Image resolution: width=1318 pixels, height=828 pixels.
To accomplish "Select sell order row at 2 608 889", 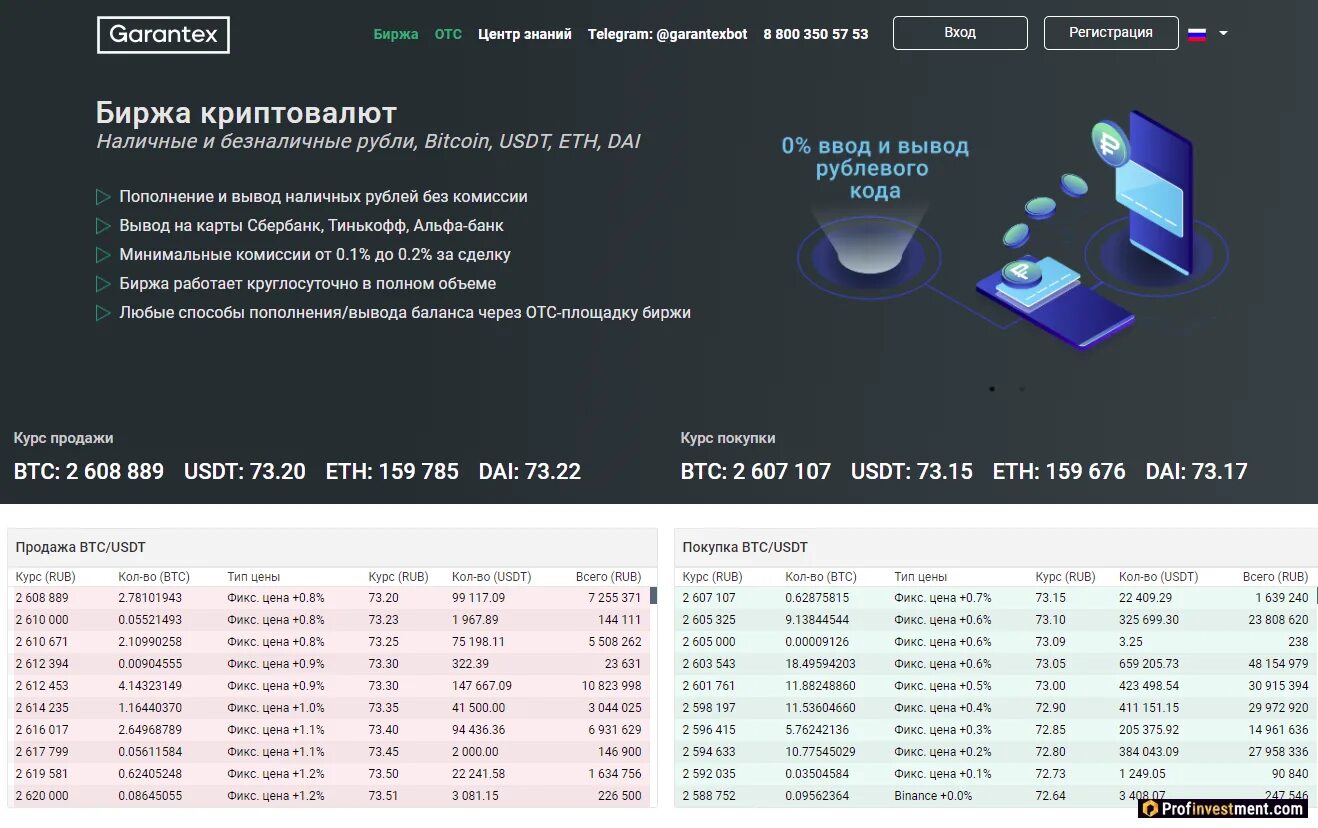I will (x=329, y=598).
